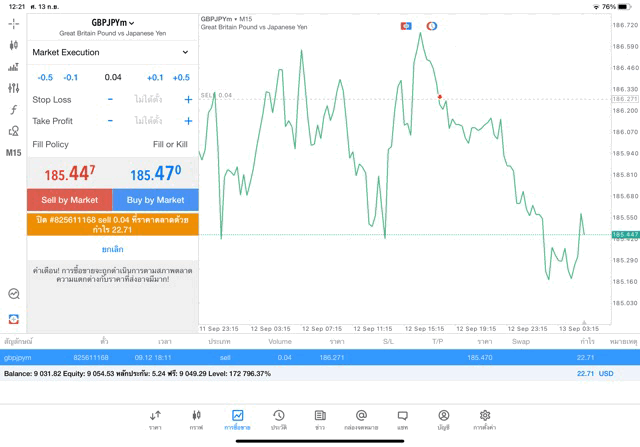Open the candlestick chart type icon
Screen dimensions: 640x447
click(x=13, y=45)
